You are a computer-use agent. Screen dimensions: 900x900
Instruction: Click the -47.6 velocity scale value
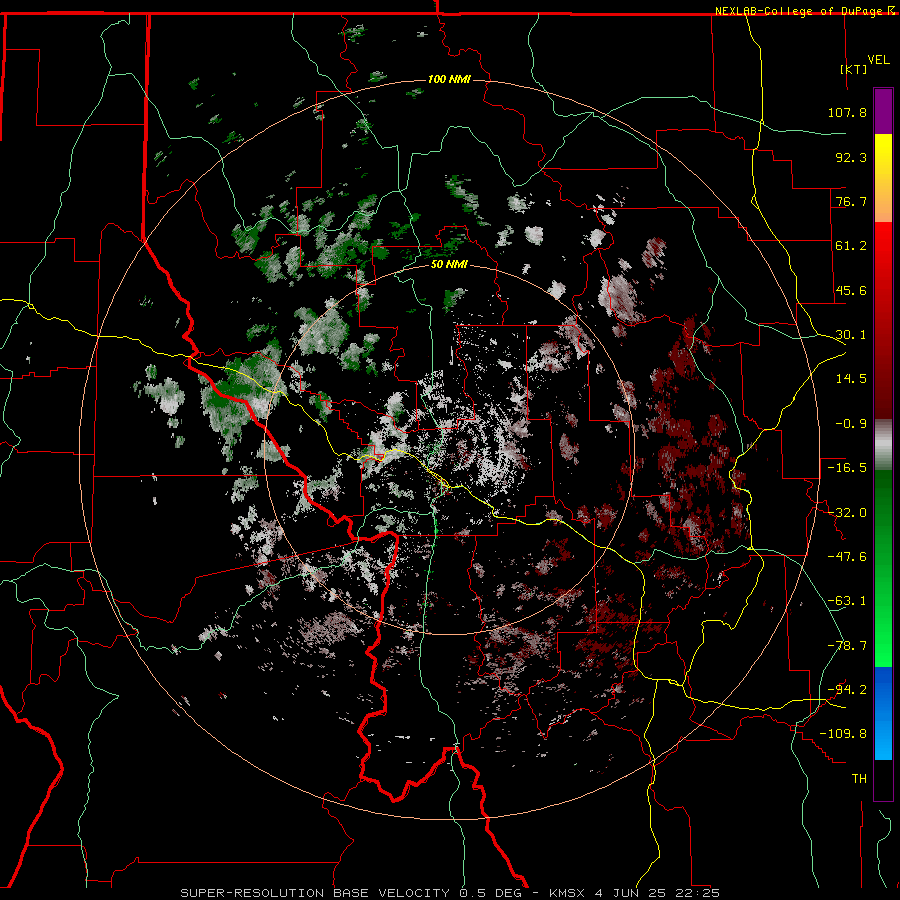(847, 557)
